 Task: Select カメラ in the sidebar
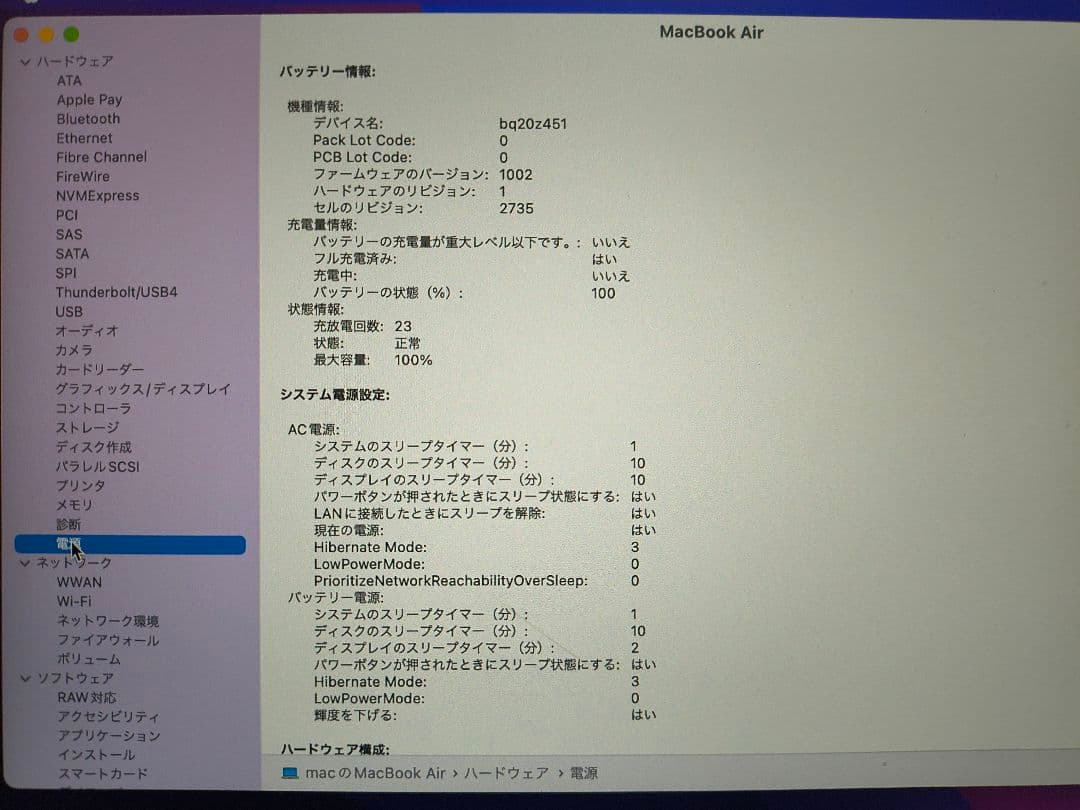pyautogui.click(x=74, y=351)
